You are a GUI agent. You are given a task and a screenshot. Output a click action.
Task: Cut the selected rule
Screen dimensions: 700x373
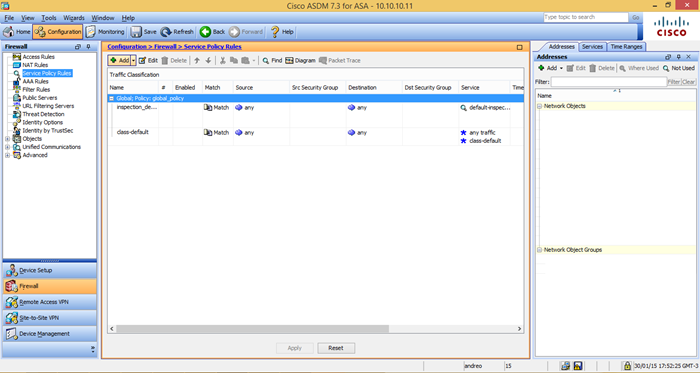(222, 60)
